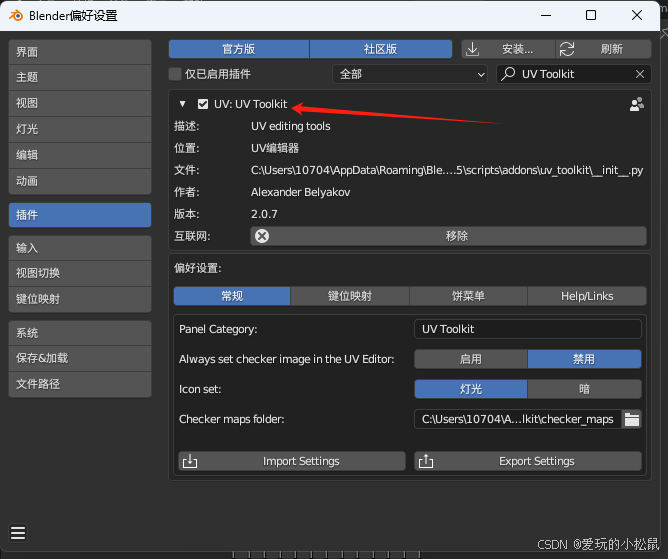Click the Checker maps folder path field
Viewport: 668px width, 559px height.
click(518, 419)
